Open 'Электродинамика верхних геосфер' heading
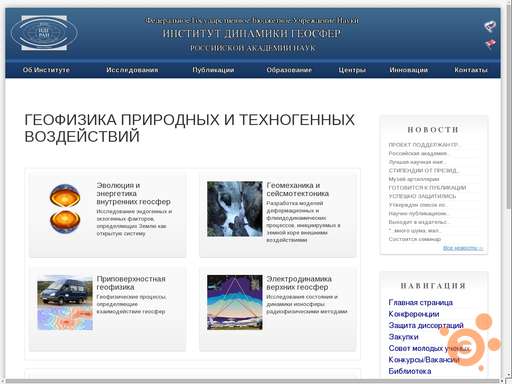Viewport: 512px width, 384px height. point(299,283)
